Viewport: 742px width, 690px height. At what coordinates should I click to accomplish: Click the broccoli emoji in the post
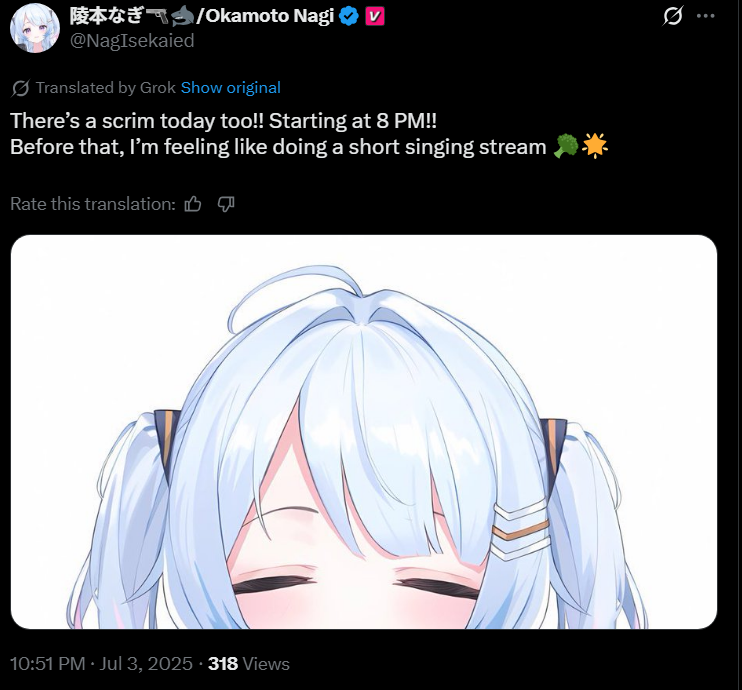[x=566, y=146]
